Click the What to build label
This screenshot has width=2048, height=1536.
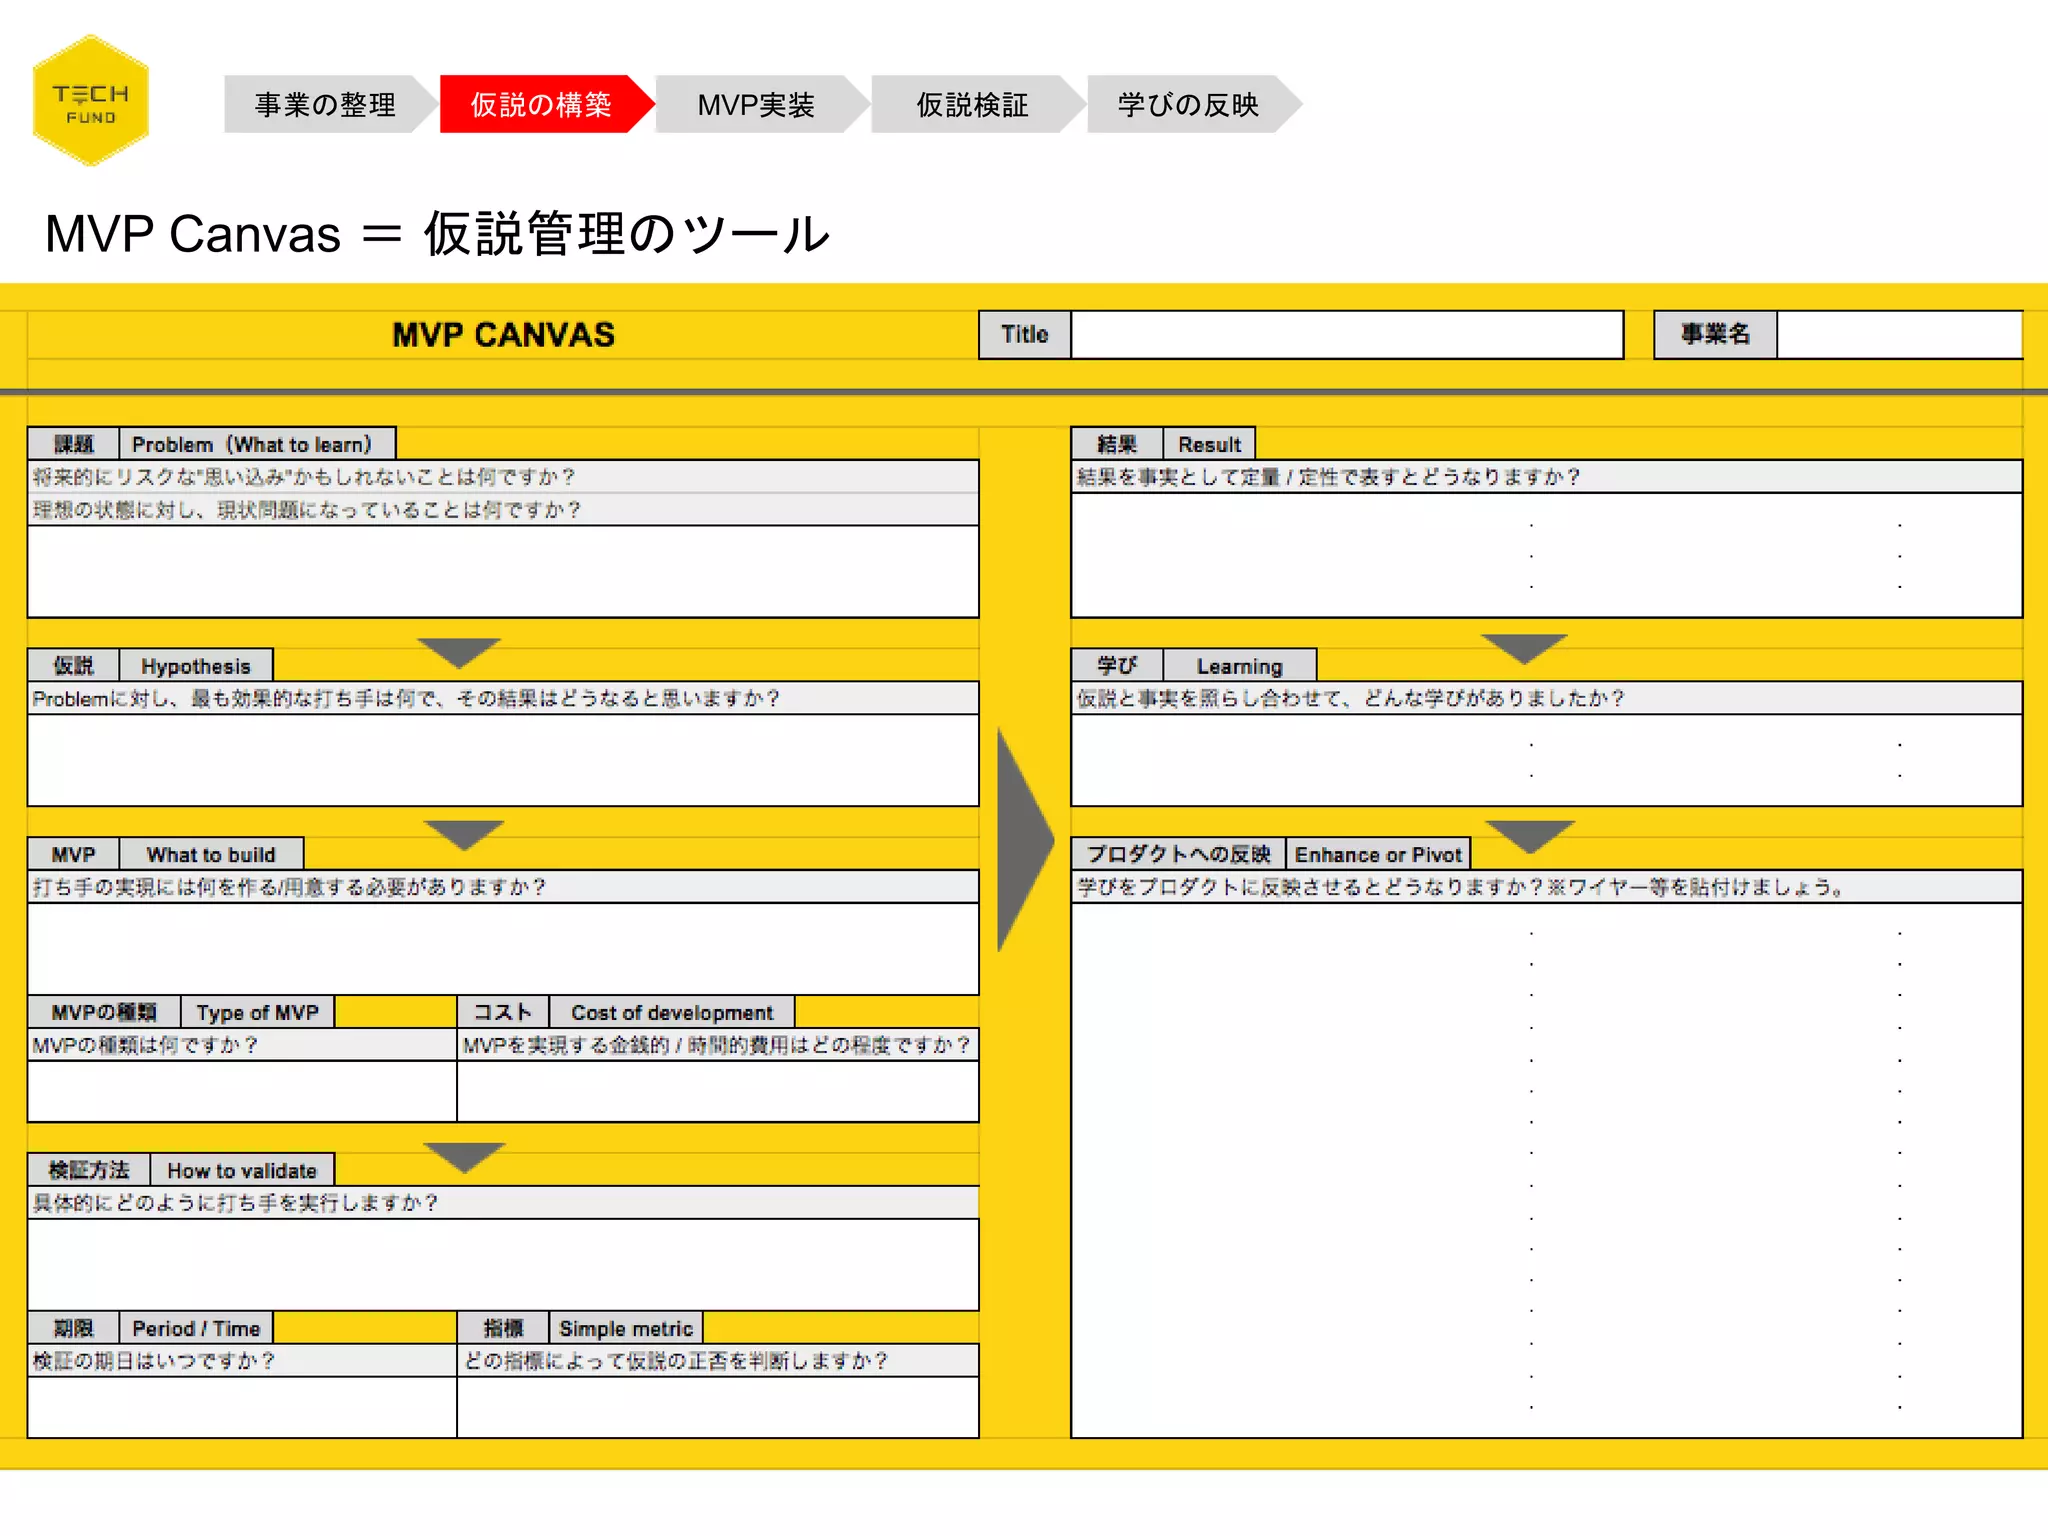tap(211, 855)
